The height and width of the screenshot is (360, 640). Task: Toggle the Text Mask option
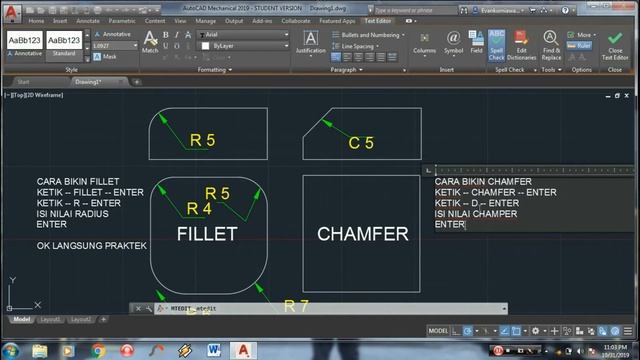(105, 57)
